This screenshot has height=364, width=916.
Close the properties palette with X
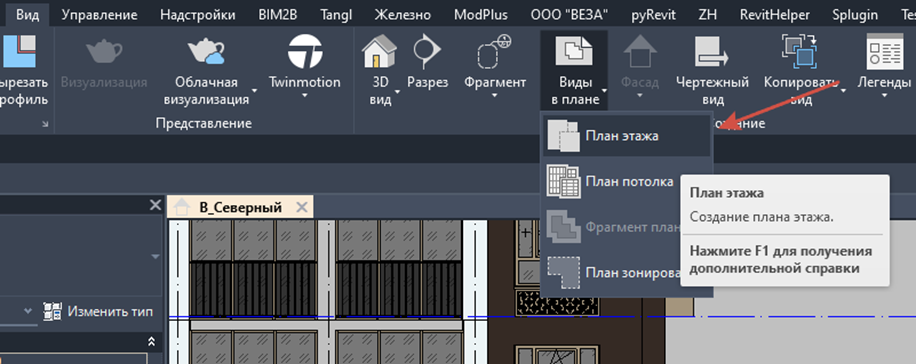click(x=155, y=205)
